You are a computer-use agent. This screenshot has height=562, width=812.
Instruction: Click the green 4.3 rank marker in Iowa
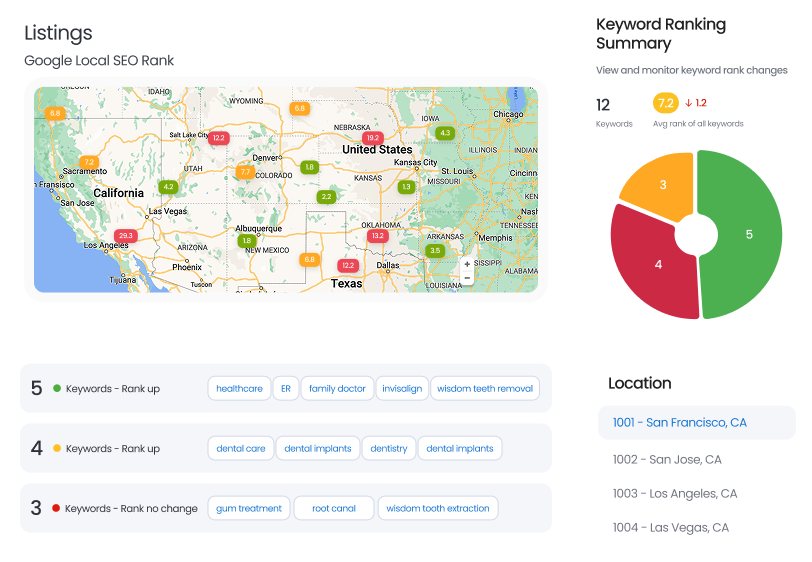point(445,133)
